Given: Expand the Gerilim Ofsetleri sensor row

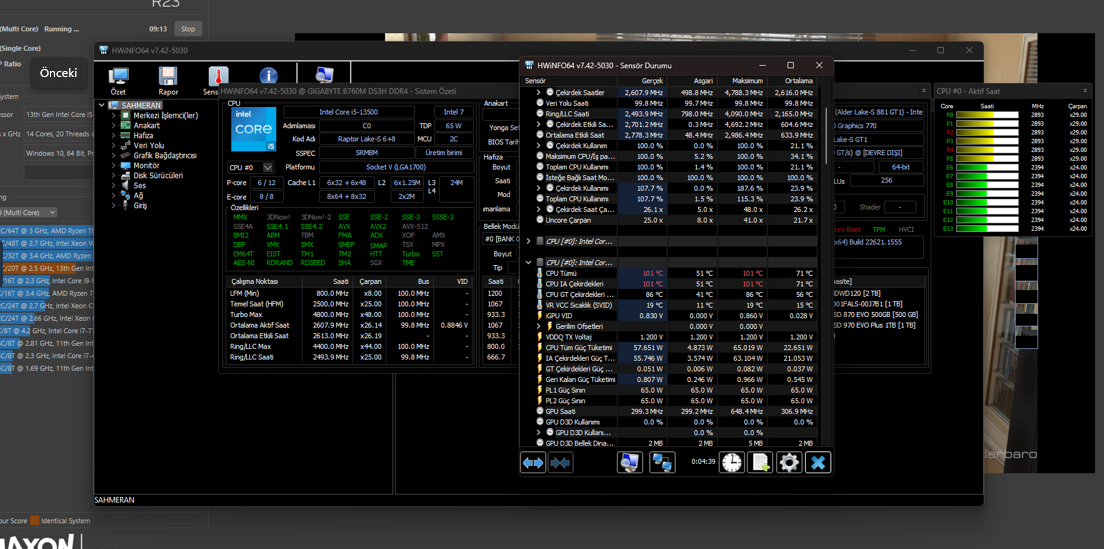Looking at the screenshot, I should click(539, 327).
